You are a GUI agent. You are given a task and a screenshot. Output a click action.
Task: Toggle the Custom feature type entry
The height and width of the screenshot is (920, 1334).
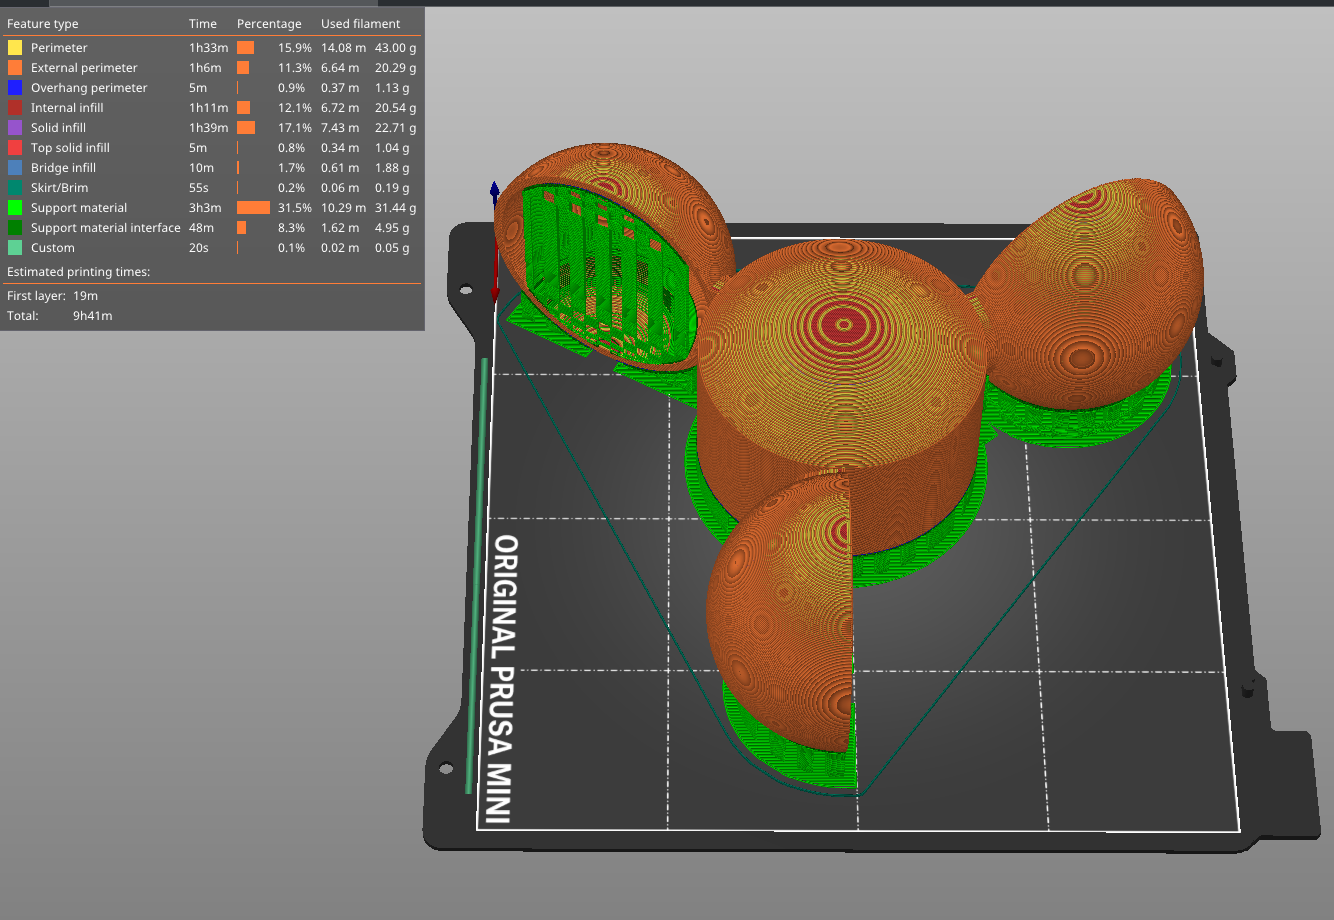click(x=52, y=248)
